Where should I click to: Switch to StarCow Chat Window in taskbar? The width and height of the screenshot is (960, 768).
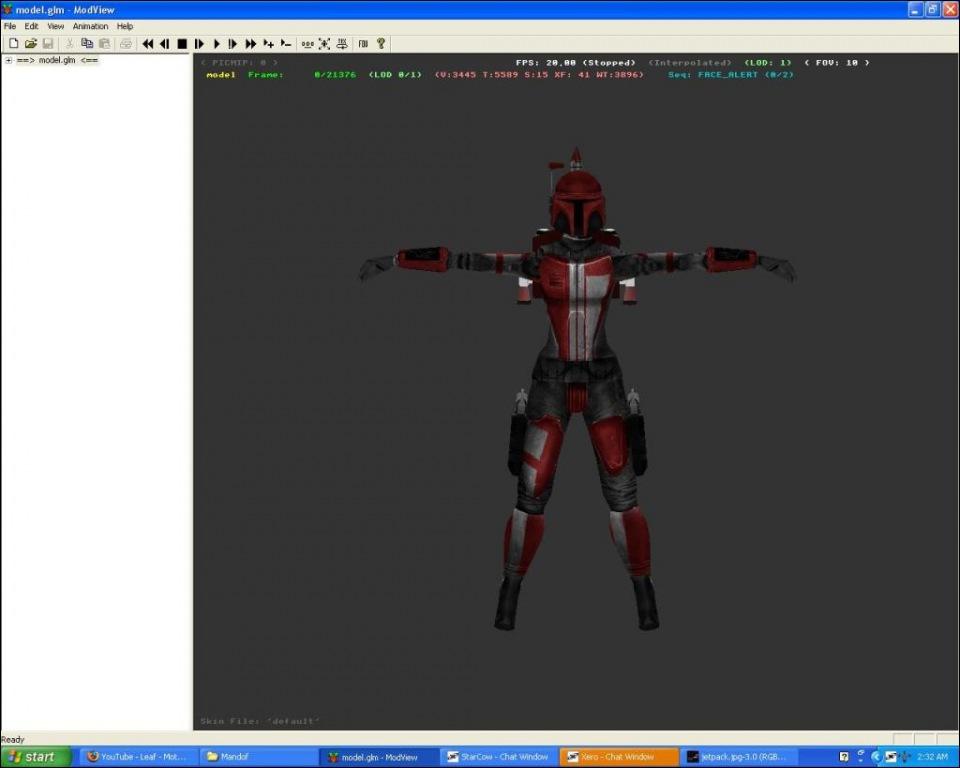[498, 757]
